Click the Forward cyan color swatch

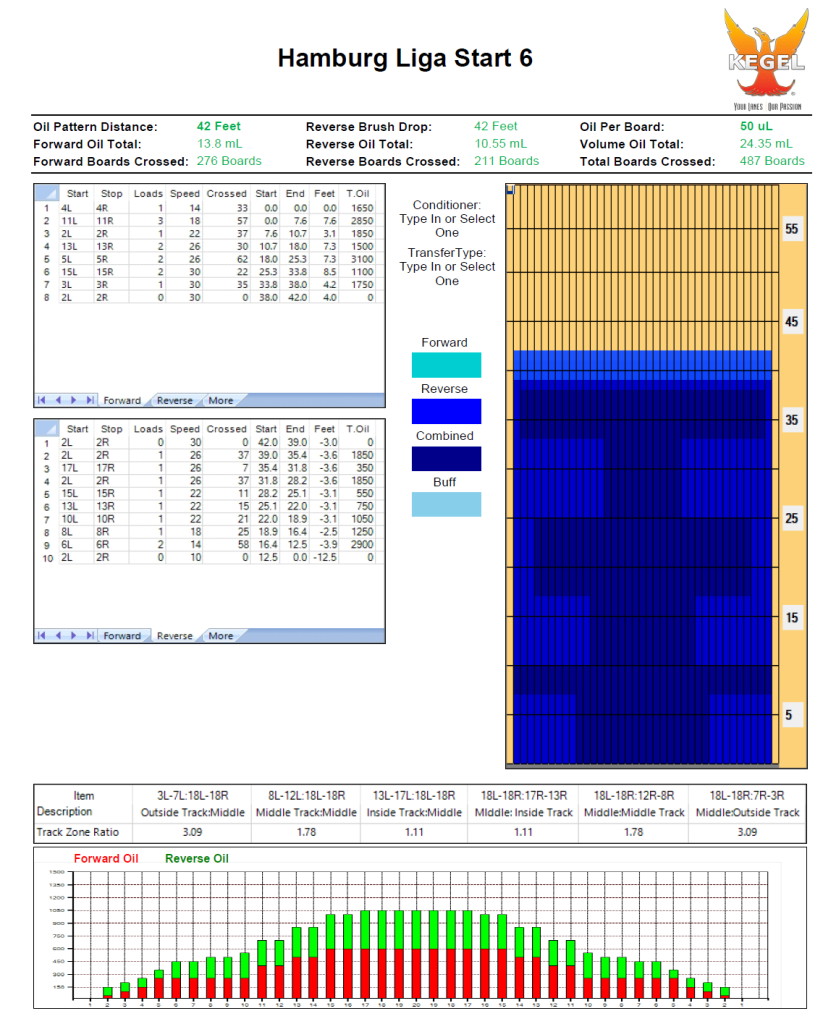click(446, 365)
